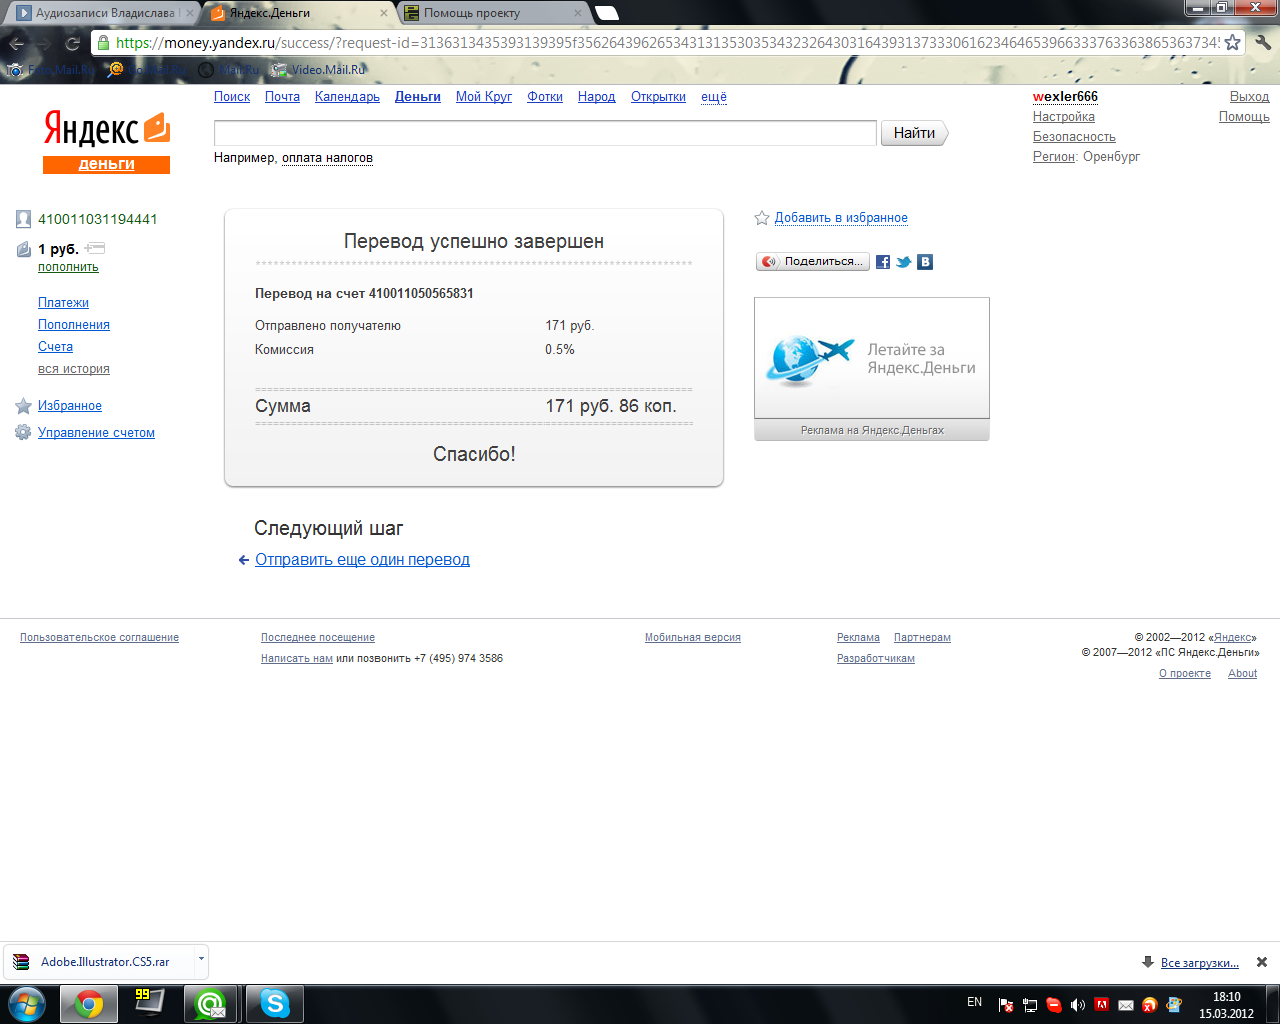Open the taskbar application showing number 99
Image resolution: width=1280 pixels, height=1024 pixels.
[x=149, y=1004]
